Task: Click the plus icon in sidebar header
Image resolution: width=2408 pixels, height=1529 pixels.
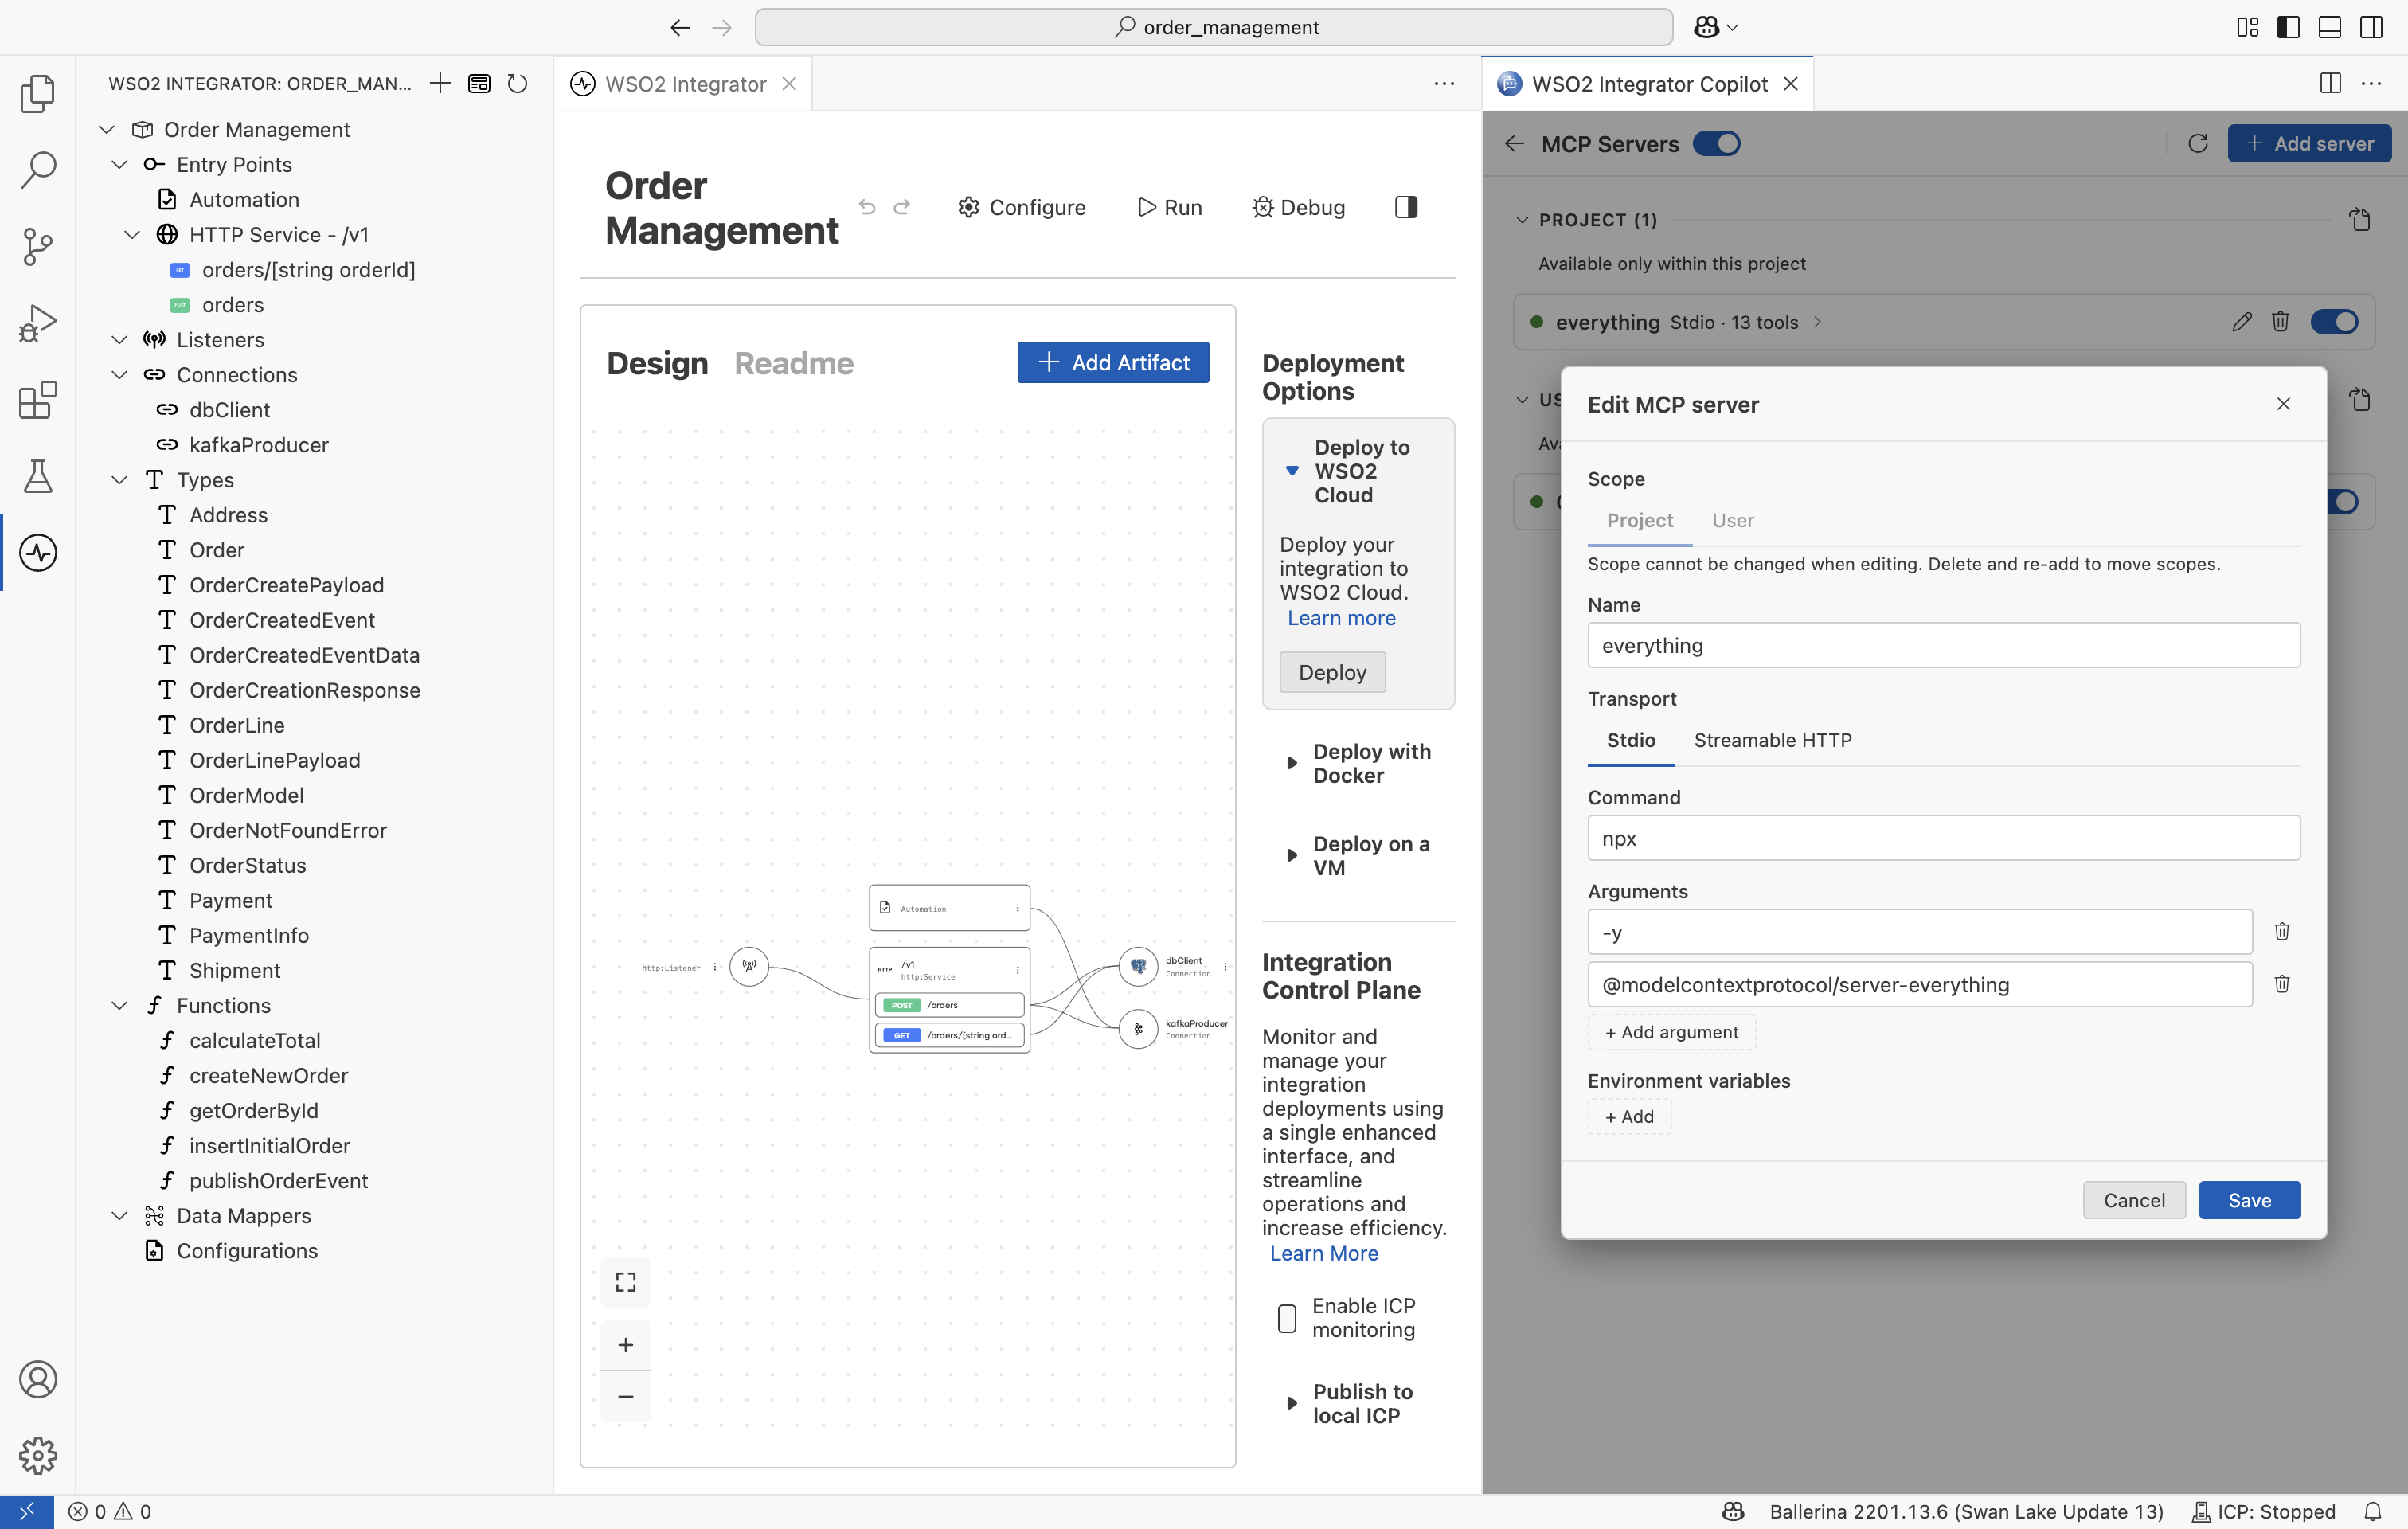Action: 440,84
